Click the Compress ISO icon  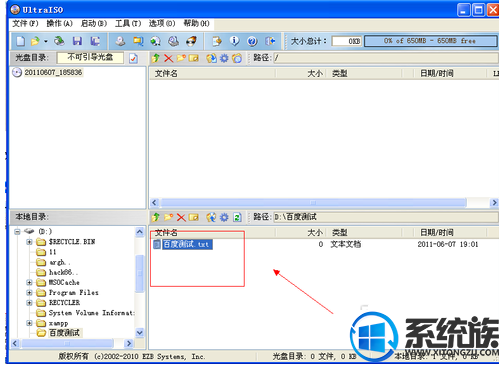(138, 41)
